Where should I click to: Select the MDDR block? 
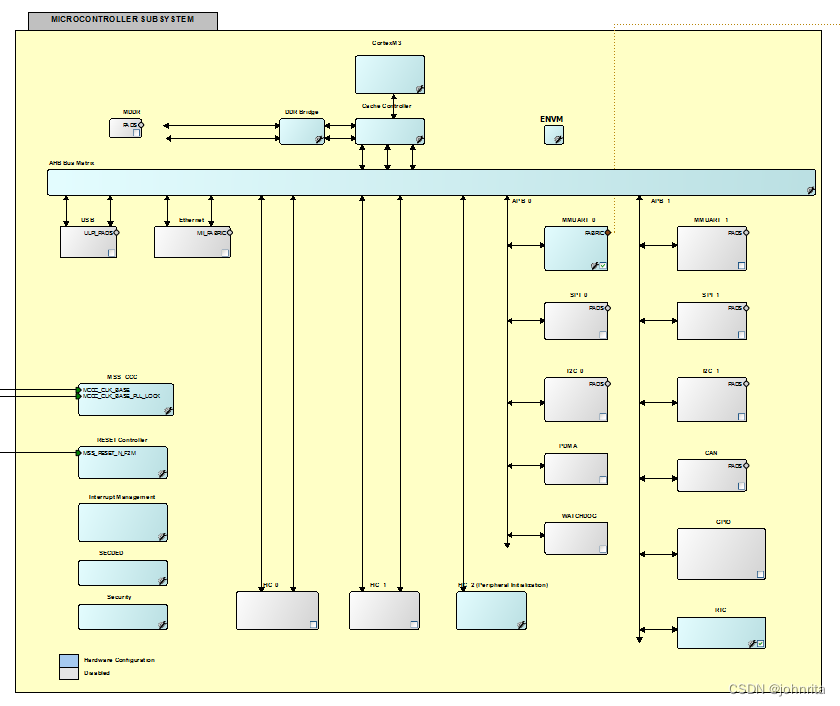click(124, 126)
